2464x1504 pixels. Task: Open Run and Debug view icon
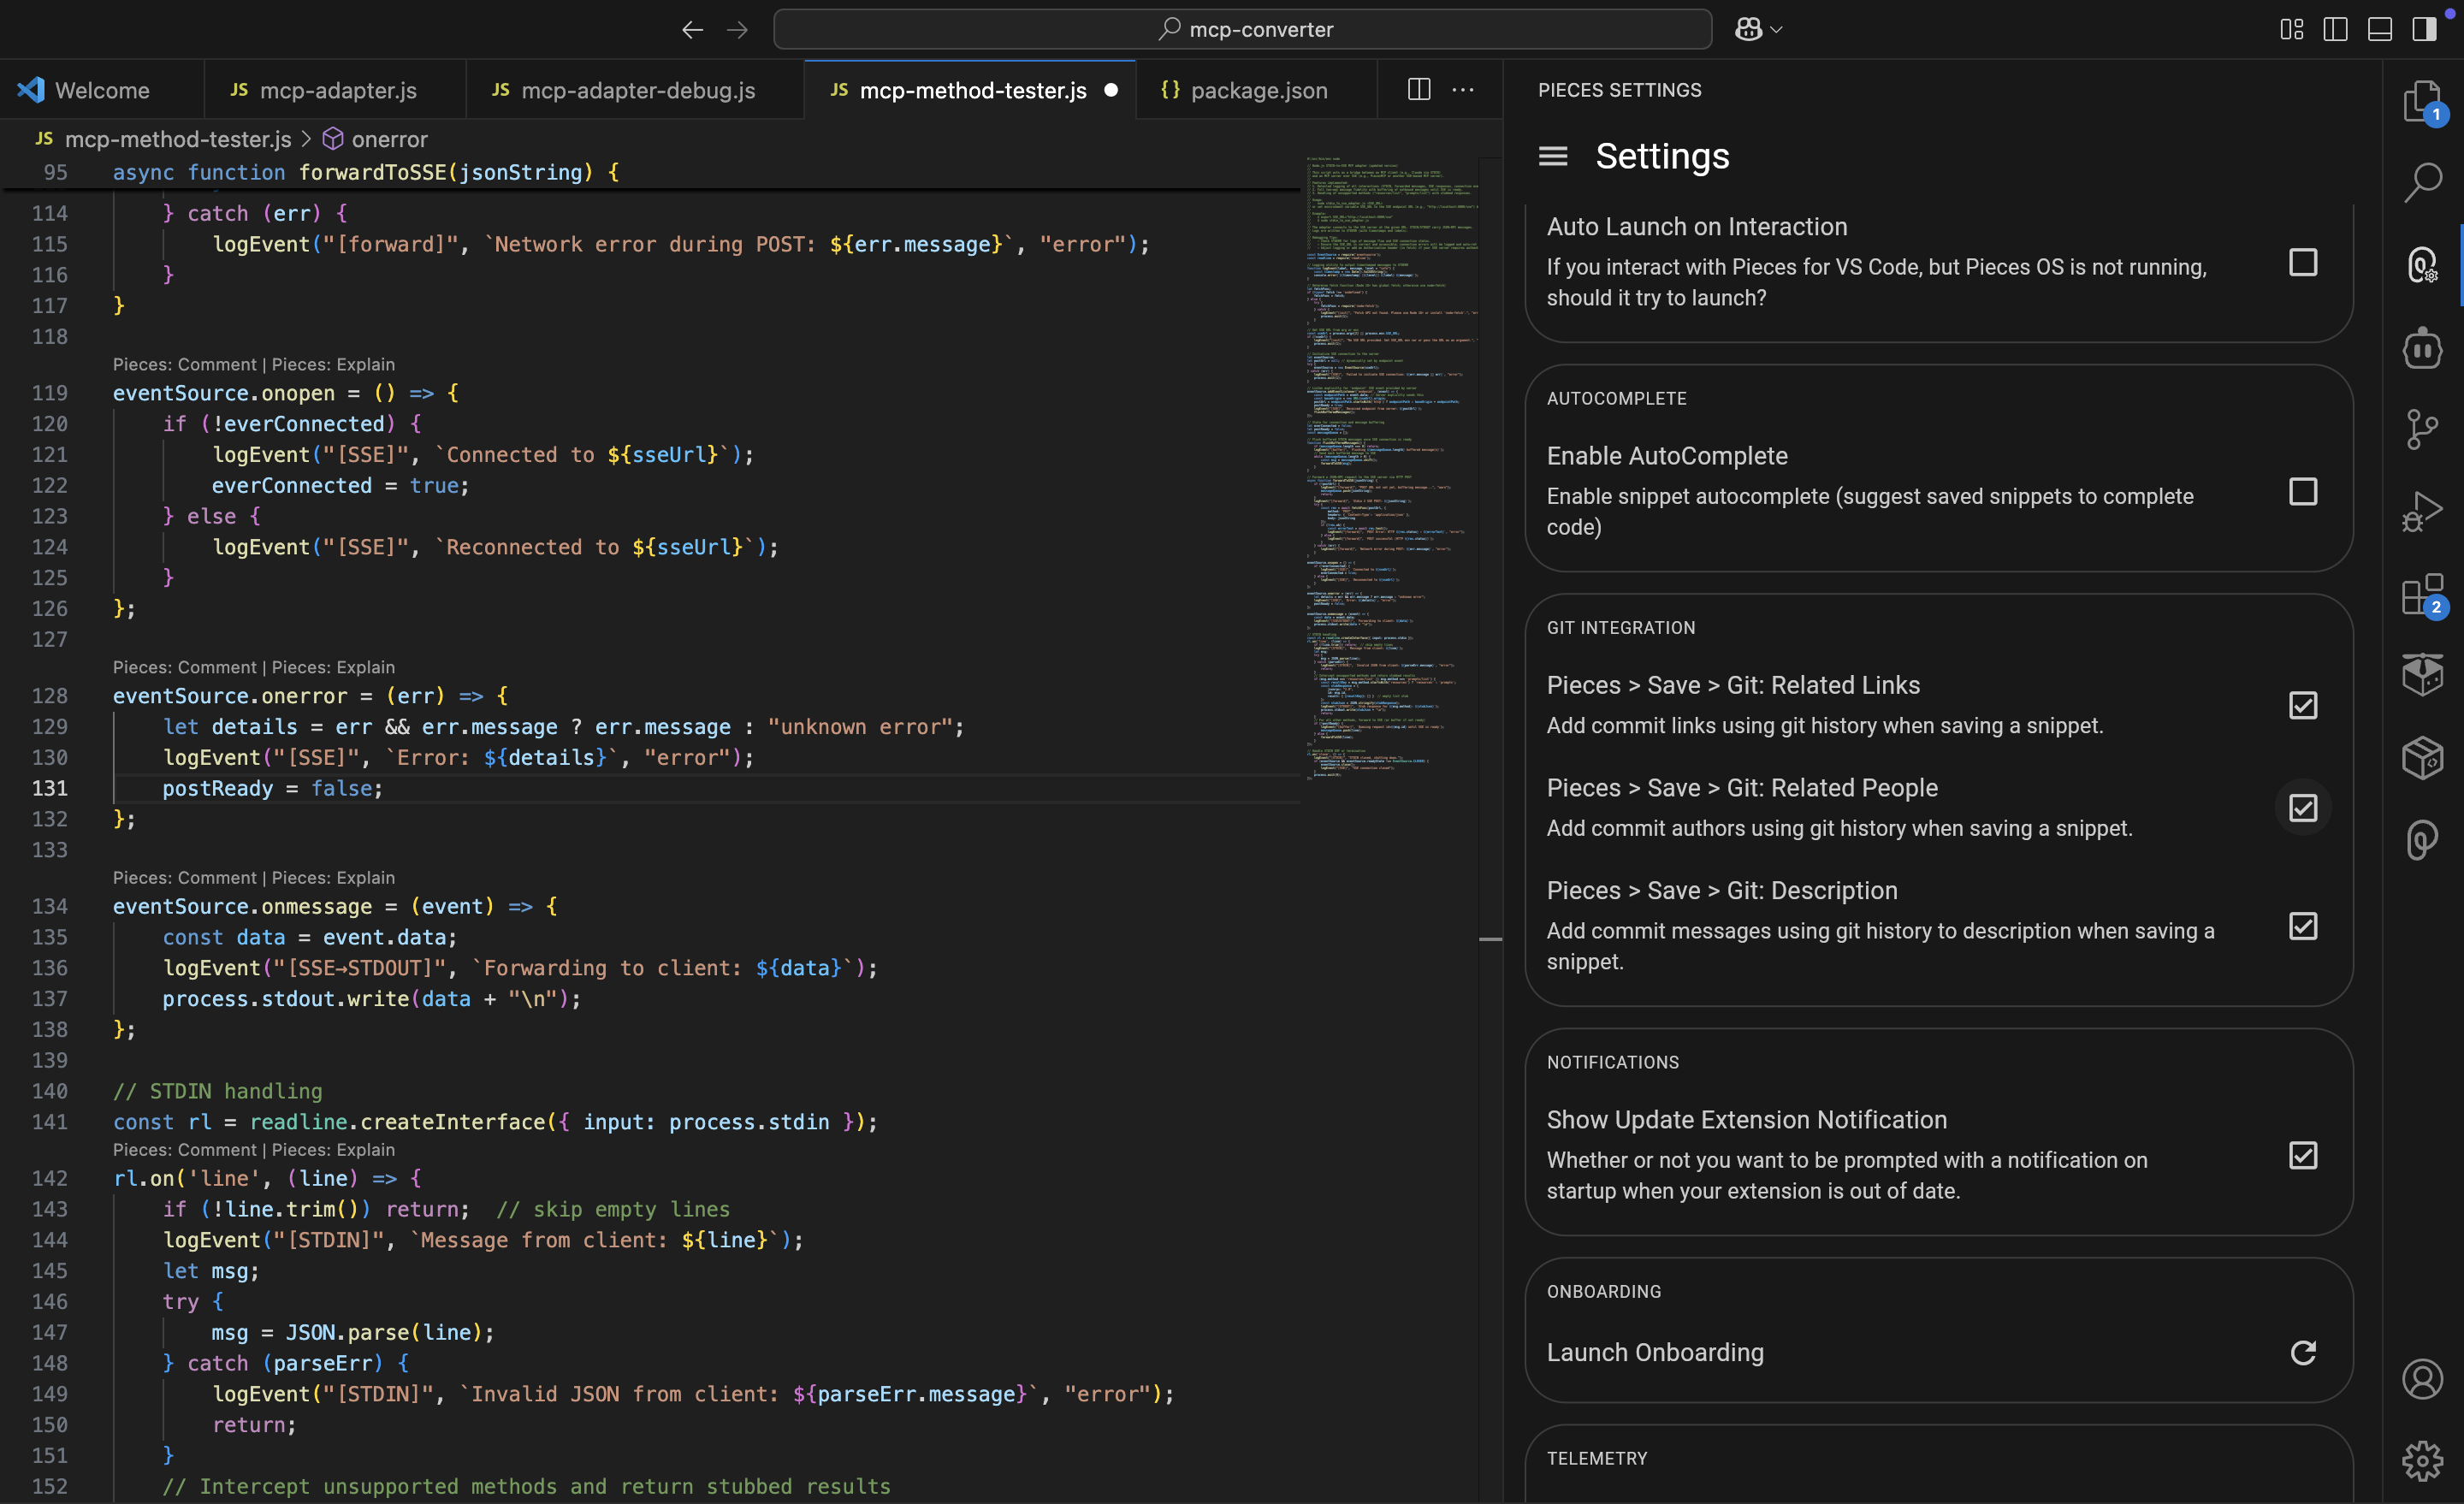click(x=2422, y=512)
